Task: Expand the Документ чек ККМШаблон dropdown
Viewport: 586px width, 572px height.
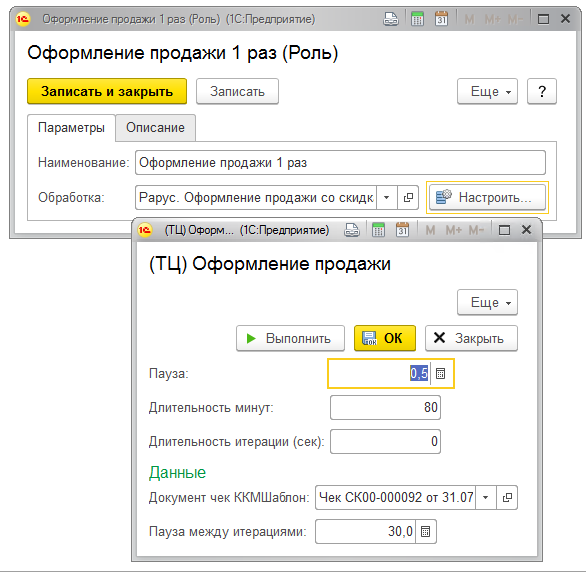Action: [x=485, y=497]
